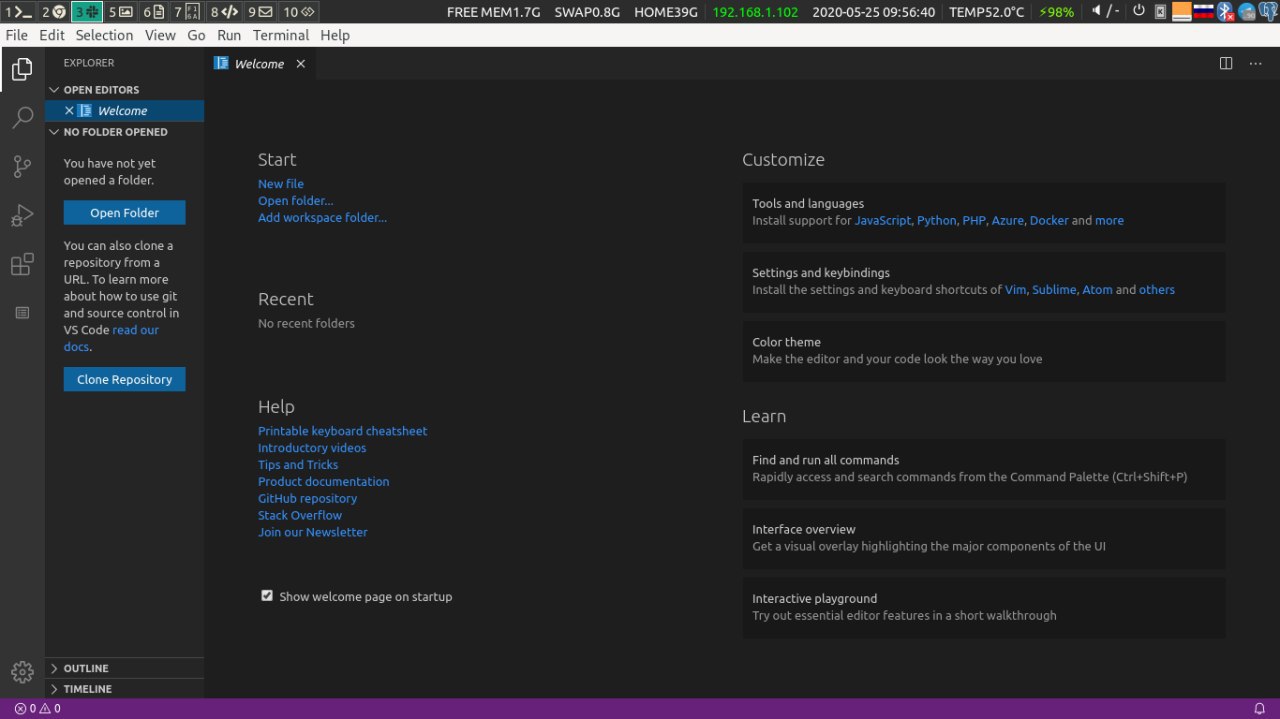The width and height of the screenshot is (1280, 719).
Task: Switch to workspace 1 terminal
Action: (19, 12)
